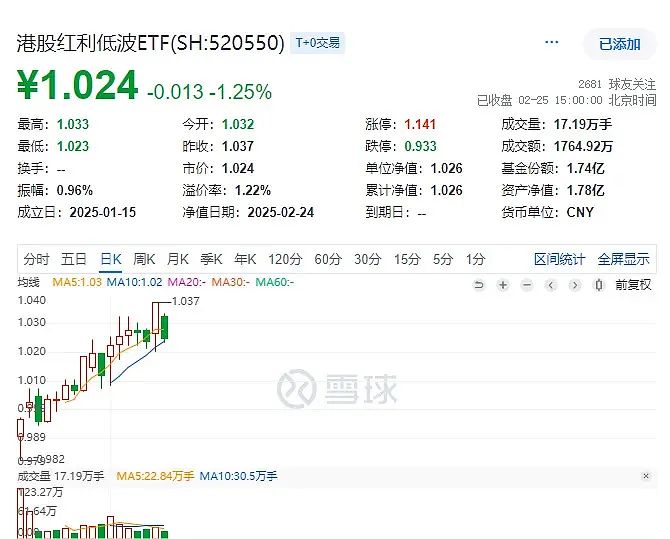The image size is (670, 539).
Task: Select the 周K chart tab
Action: point(144,259)
